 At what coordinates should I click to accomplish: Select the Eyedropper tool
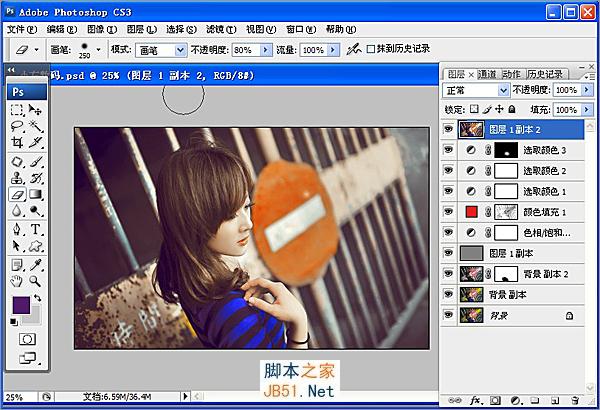pyautogui.click(x=36, y=265)
